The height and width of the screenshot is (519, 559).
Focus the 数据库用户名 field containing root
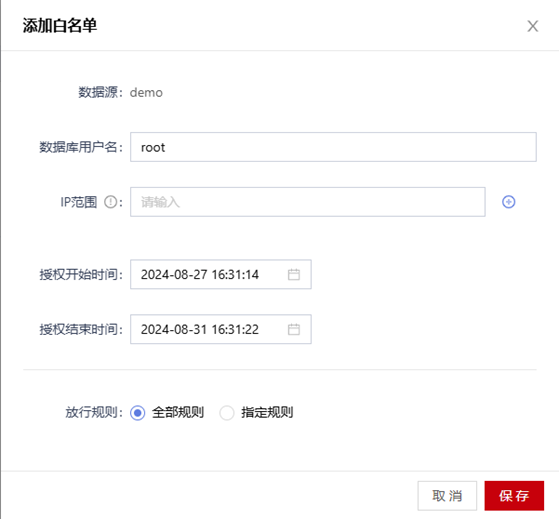(x=333, y=147)
